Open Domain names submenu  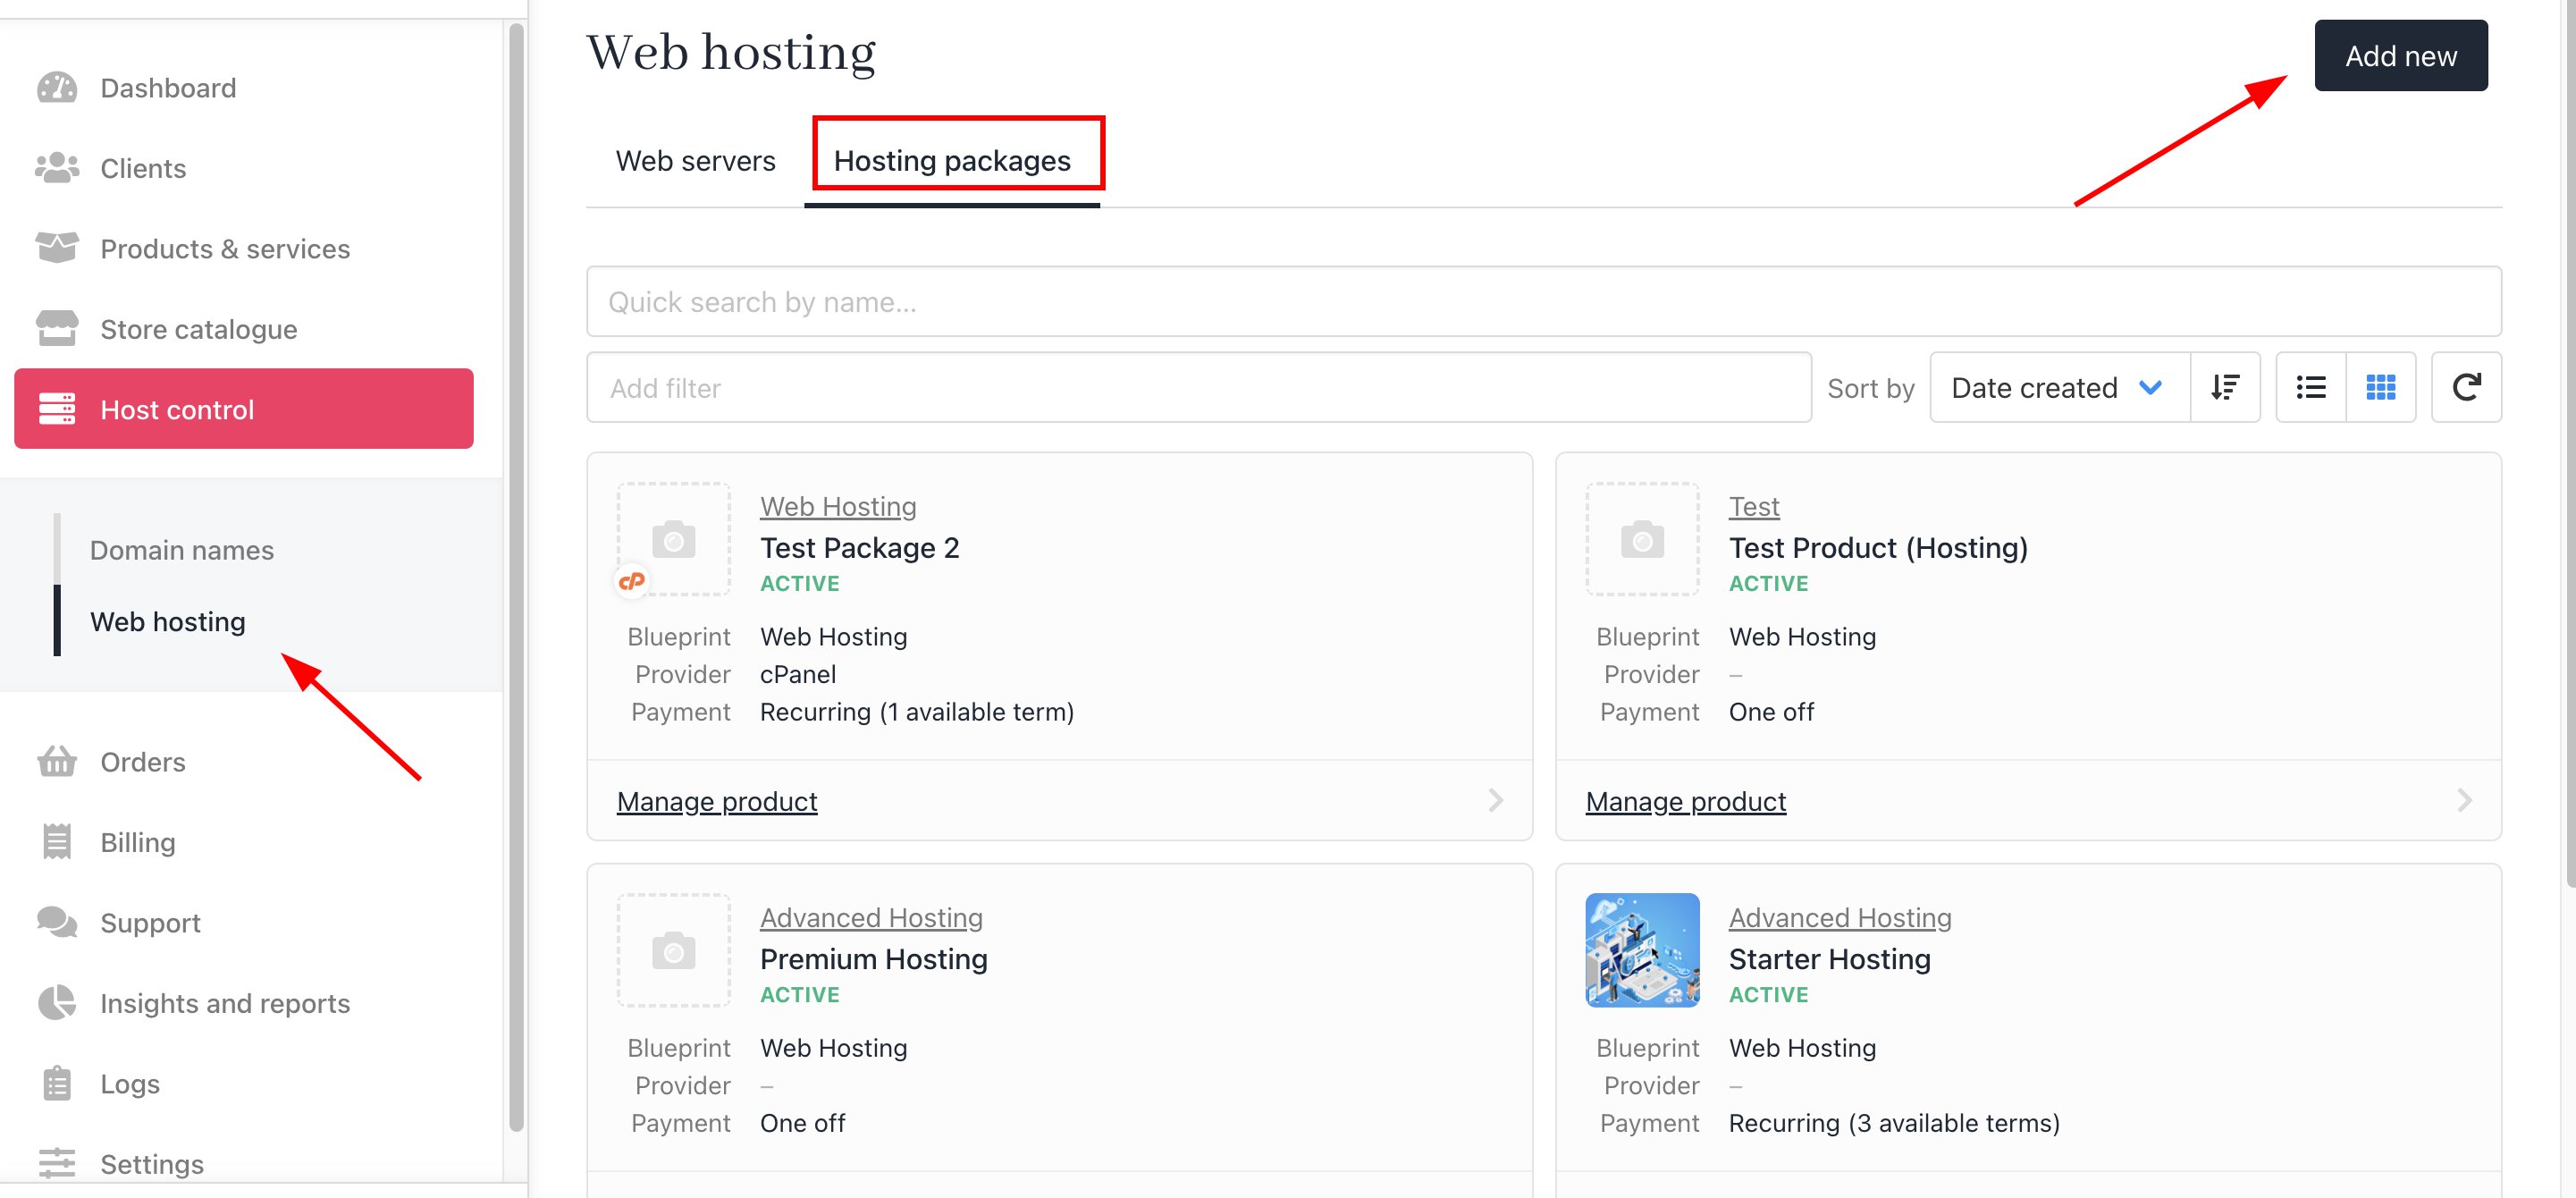[x=182, y=550]
